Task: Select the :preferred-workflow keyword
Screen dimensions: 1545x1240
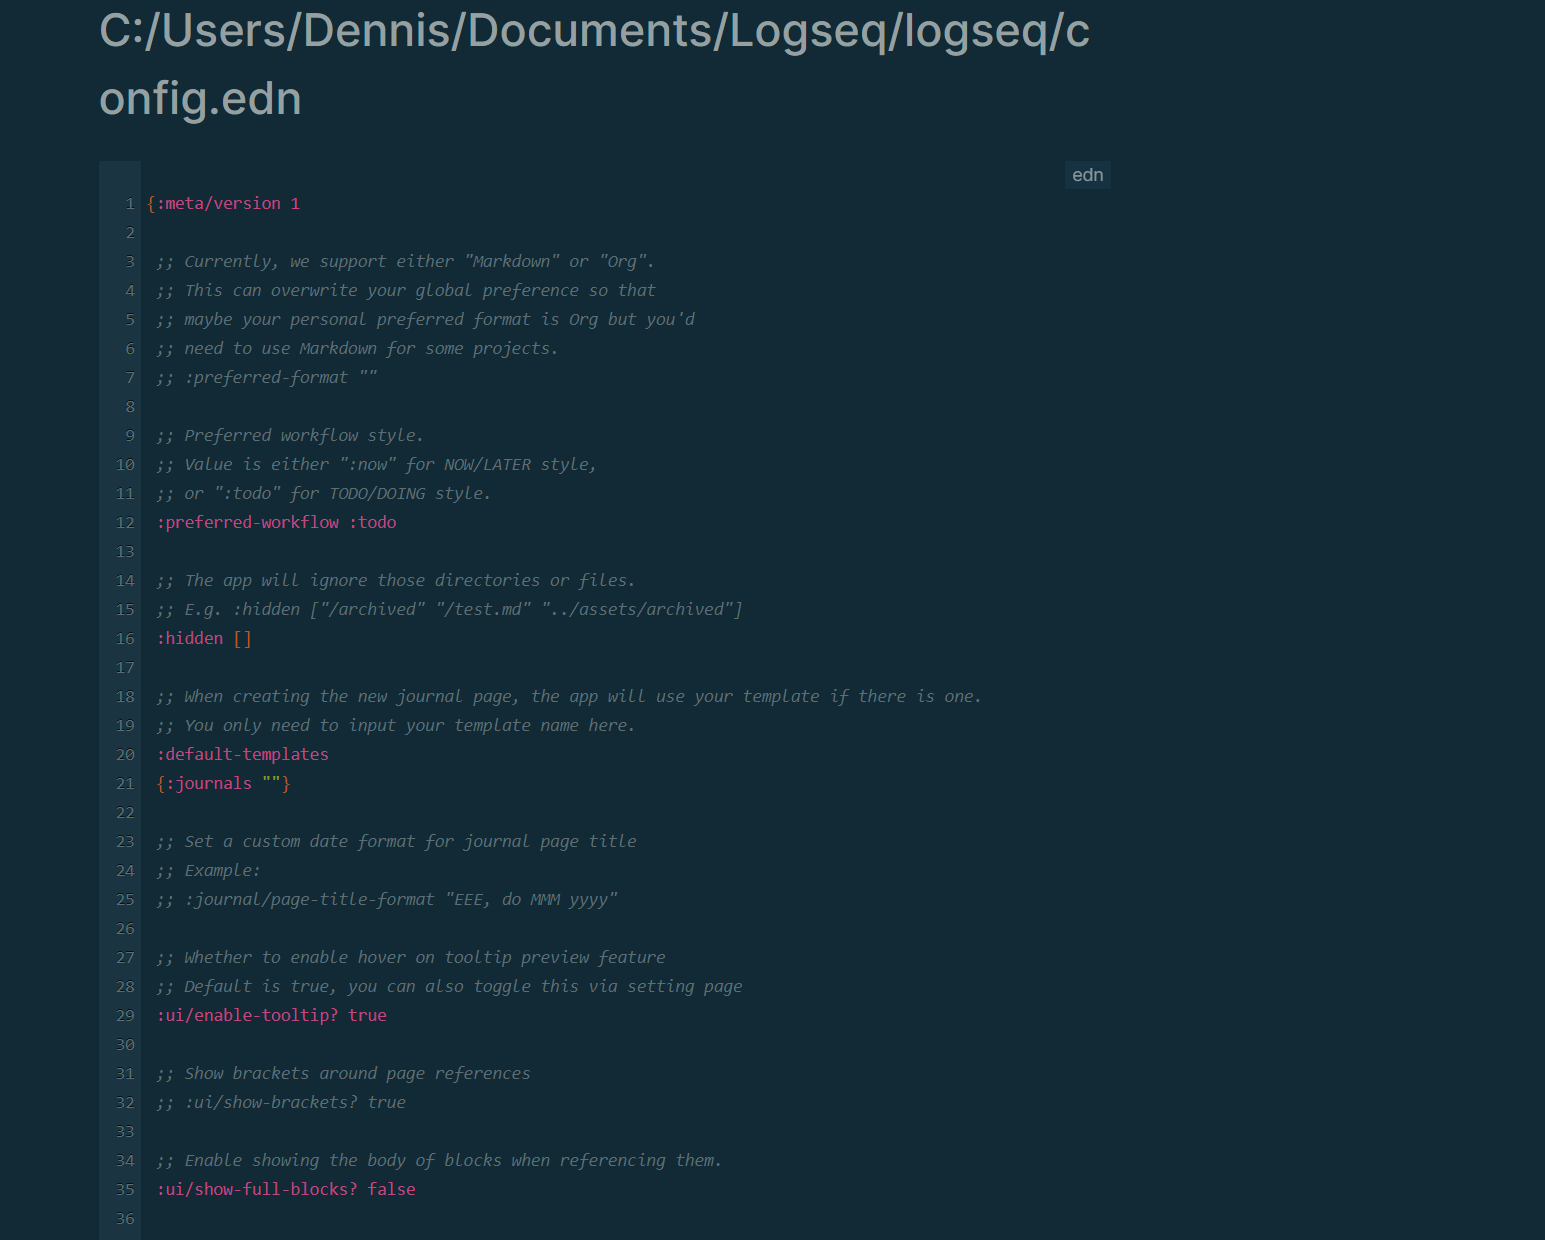Action: pyautogui.click(x=248, y=522)
